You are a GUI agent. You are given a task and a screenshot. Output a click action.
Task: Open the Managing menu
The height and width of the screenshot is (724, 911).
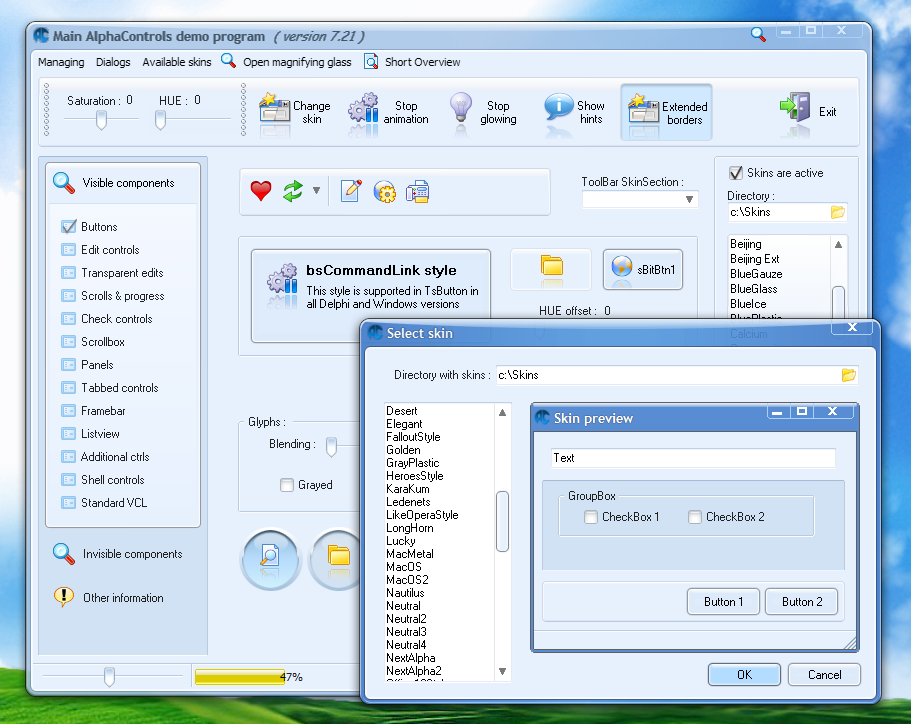pos(61,62)
